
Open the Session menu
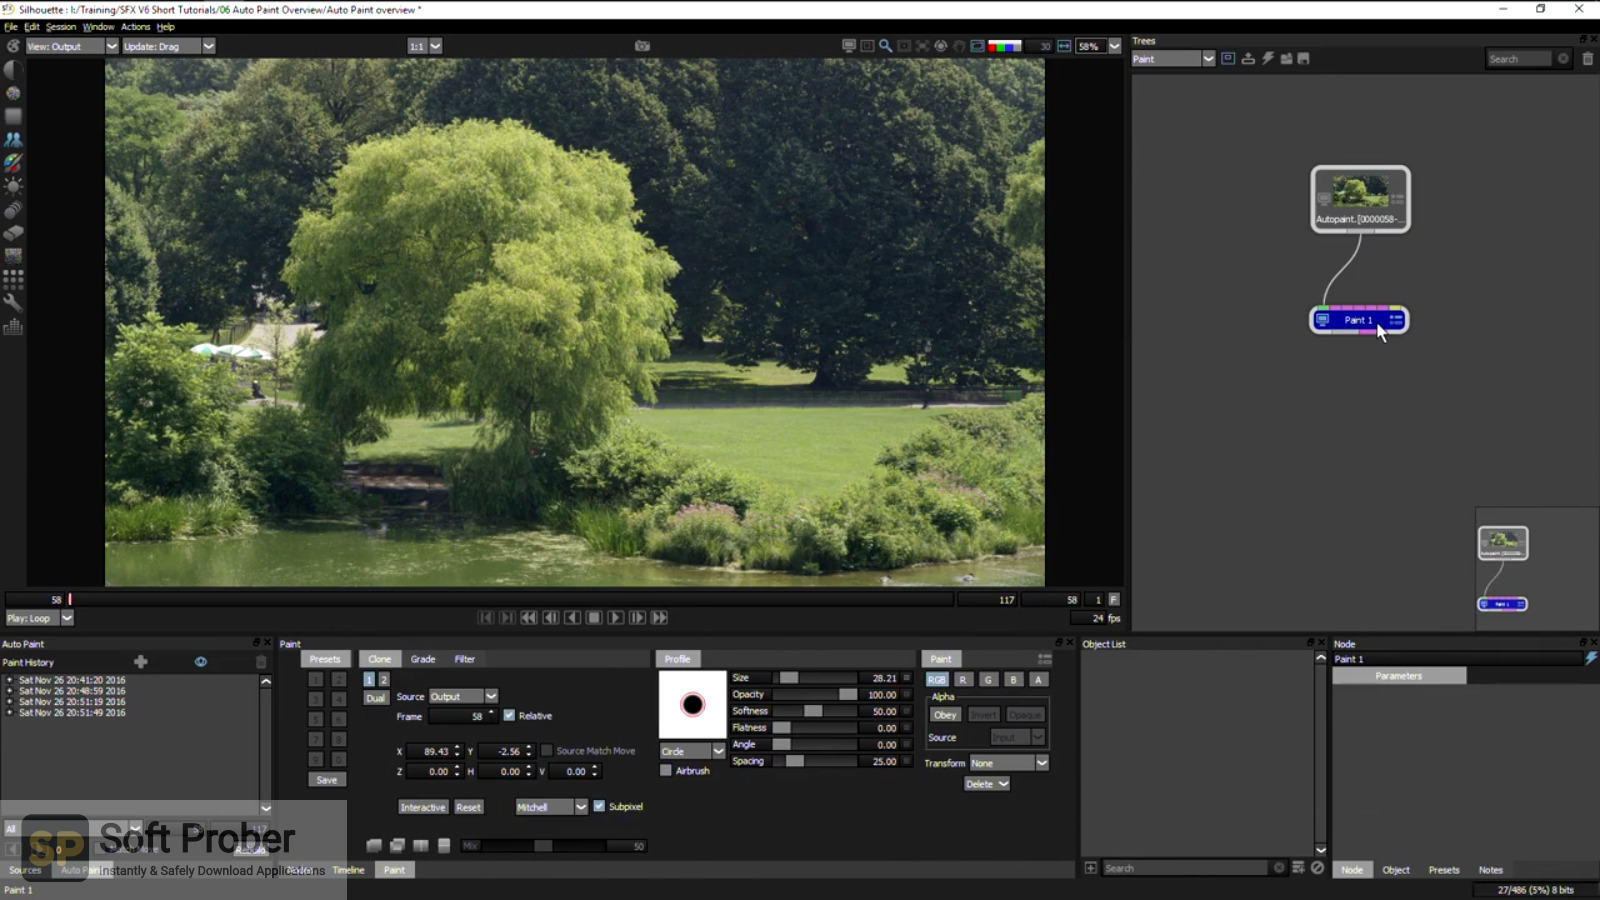point(61,27)
